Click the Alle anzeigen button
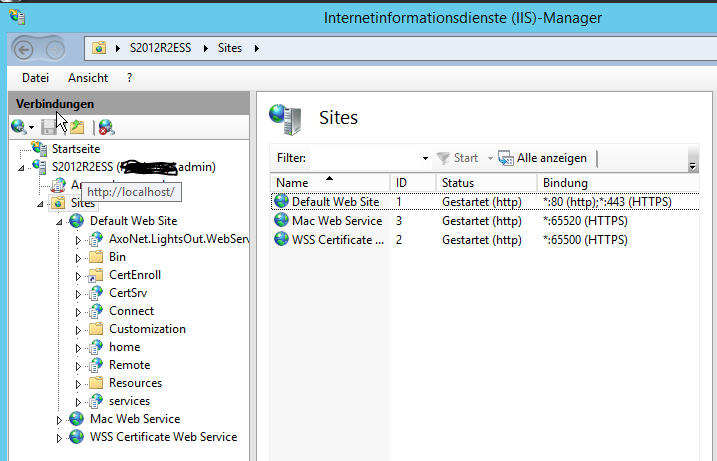Image resolution: width=717 pixels, height=461 pixels. point(542,158)
